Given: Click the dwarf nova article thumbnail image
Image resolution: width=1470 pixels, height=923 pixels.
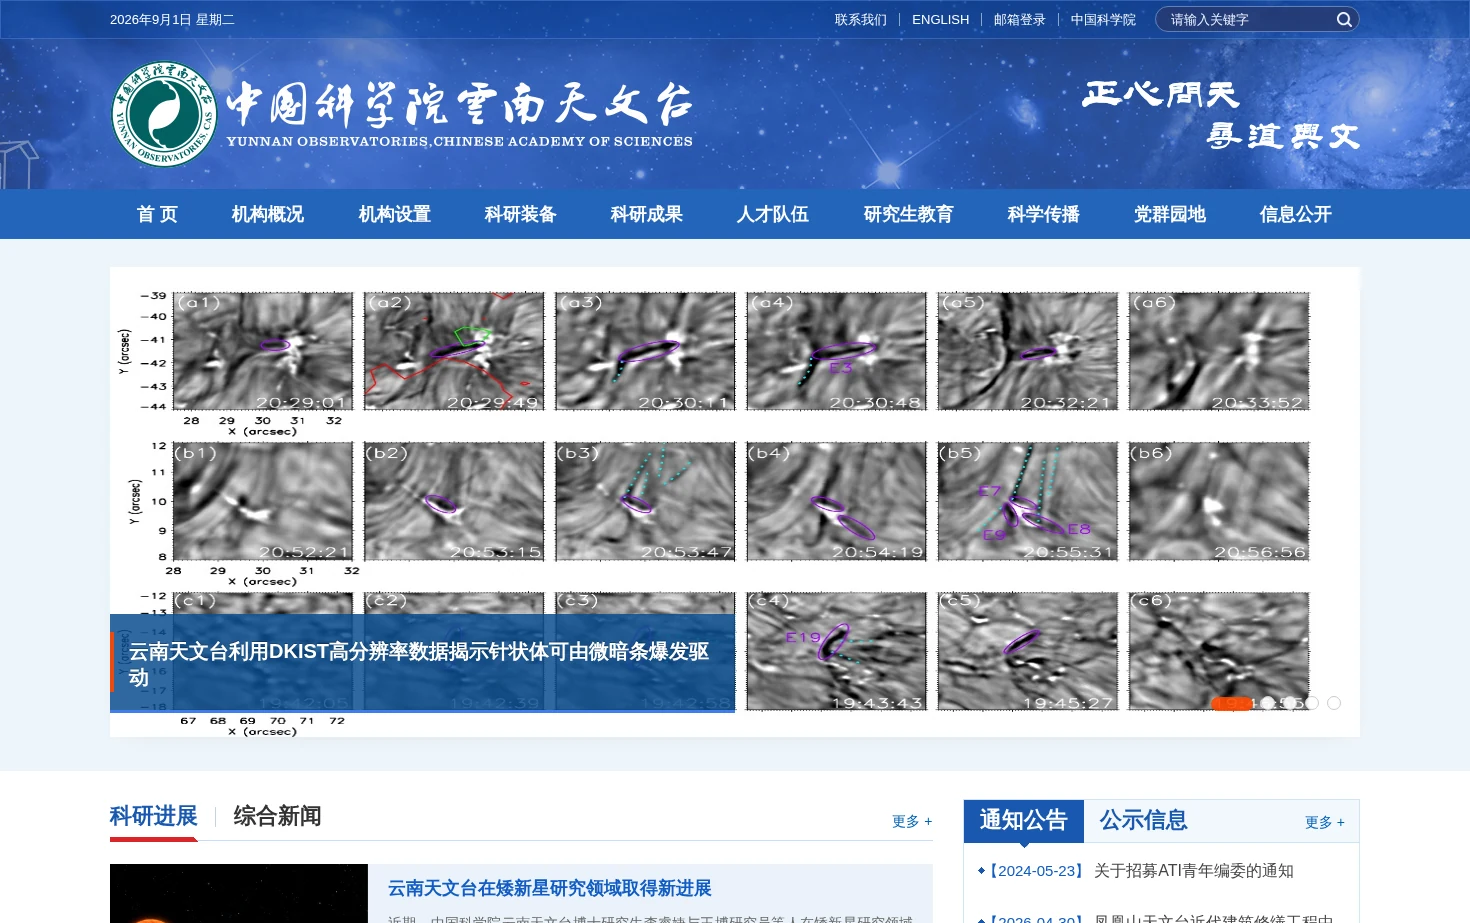Looking at the screenshot, I should click(x=239, y=893).
